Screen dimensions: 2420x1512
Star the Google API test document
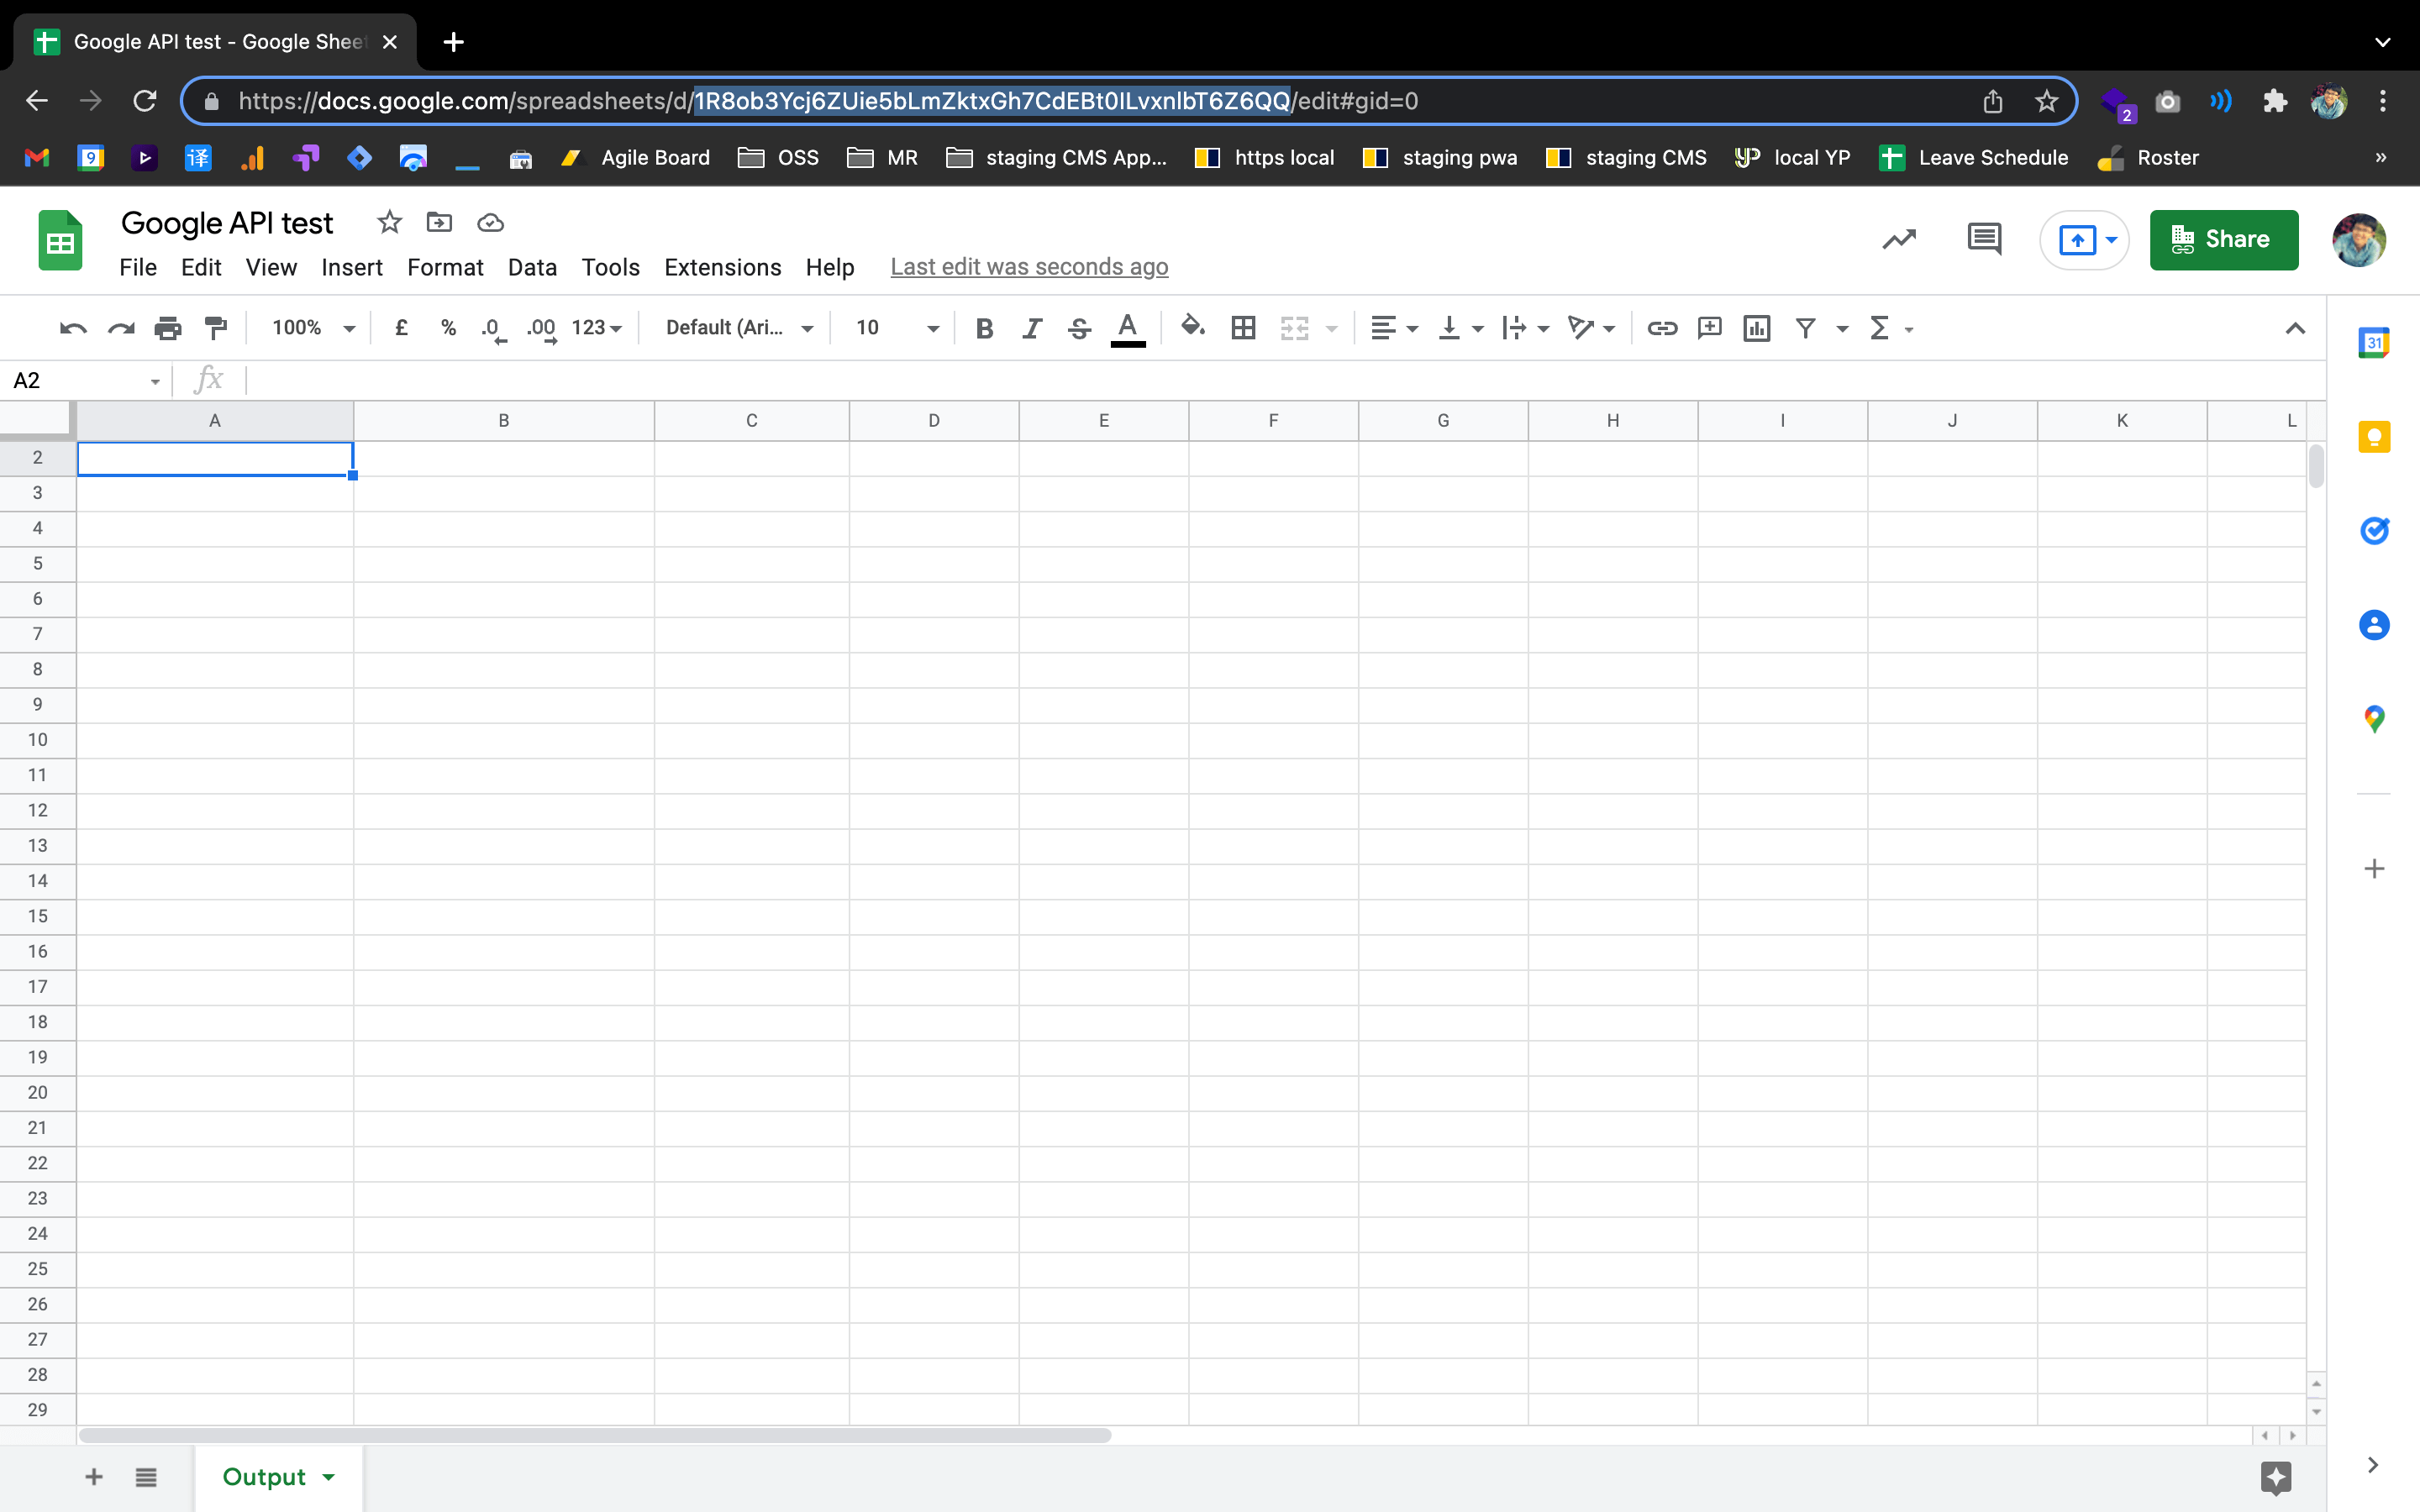point(389,222)
